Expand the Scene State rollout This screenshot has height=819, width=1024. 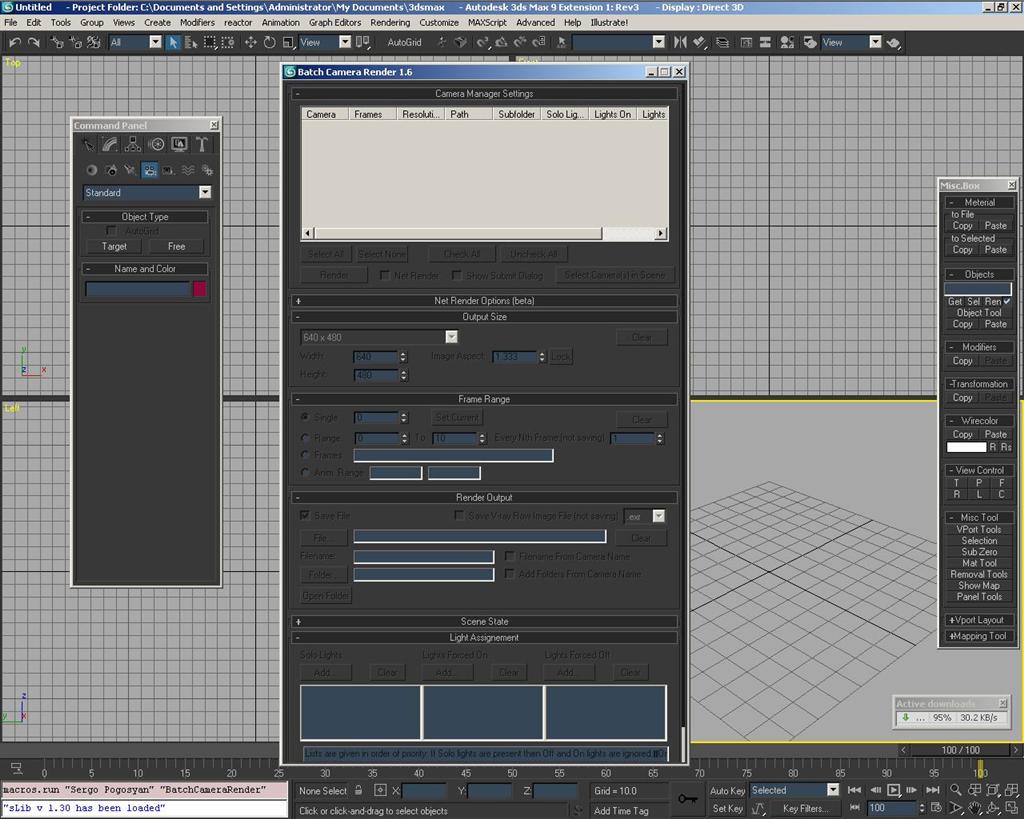coord(484,621)
